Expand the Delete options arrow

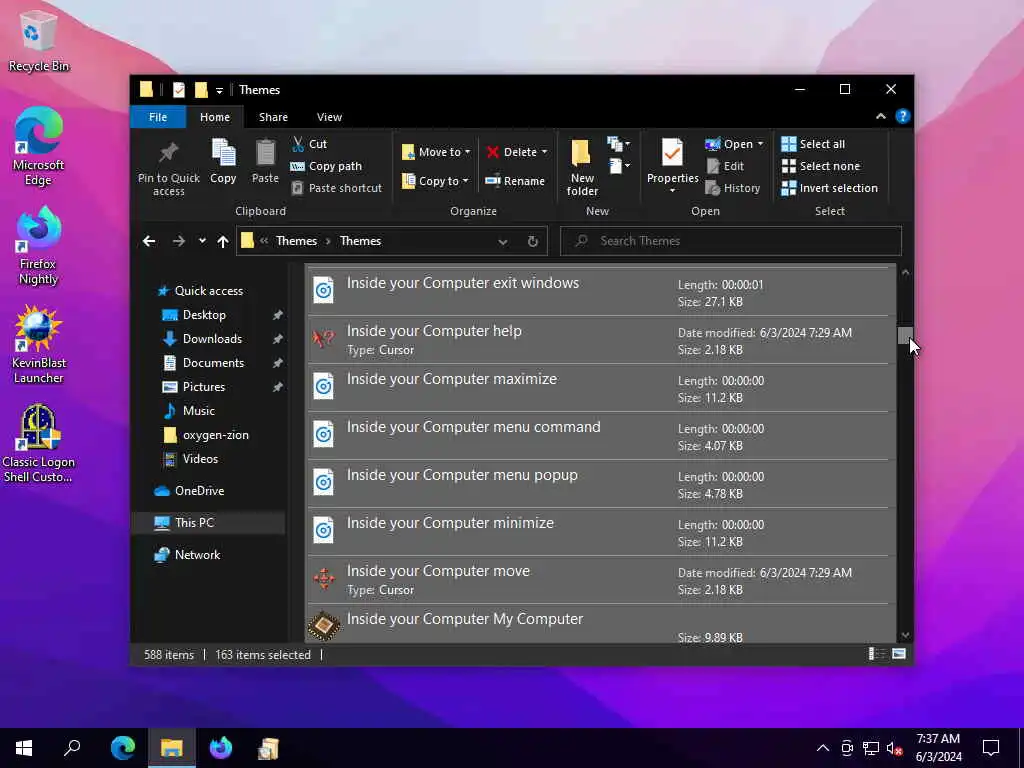point(544,152)
